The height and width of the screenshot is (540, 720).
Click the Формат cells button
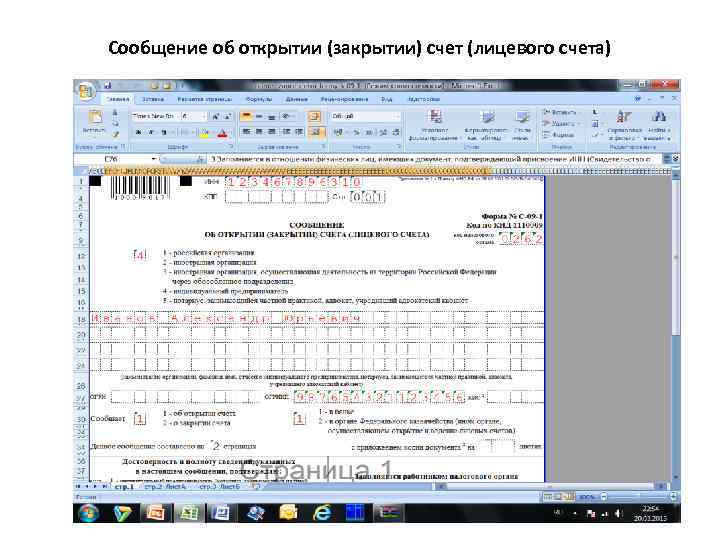pos(559,135)
